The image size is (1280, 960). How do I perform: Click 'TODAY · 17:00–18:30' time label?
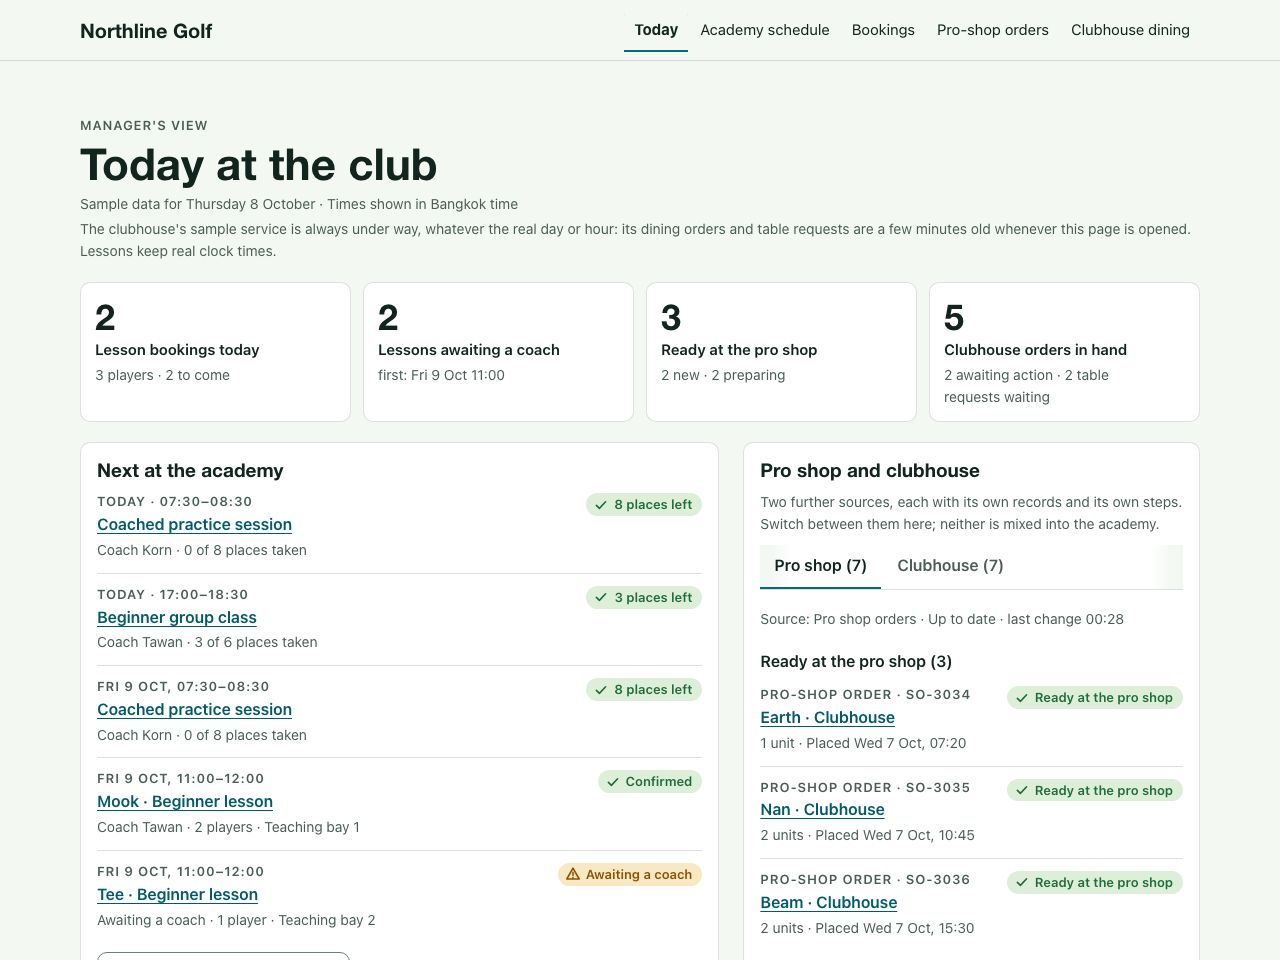[172, 595]
